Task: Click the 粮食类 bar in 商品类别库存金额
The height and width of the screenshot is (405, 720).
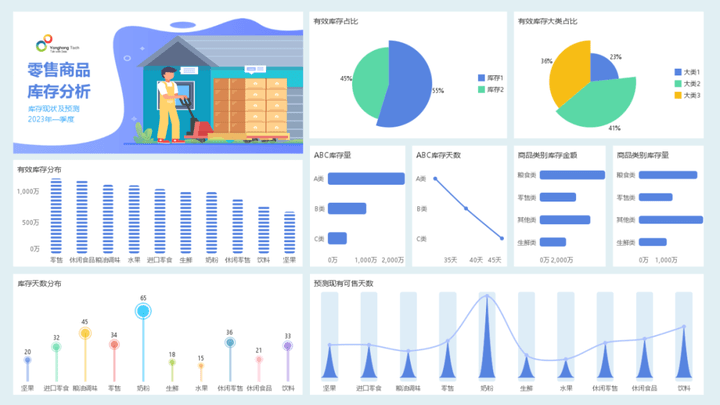Action: [x=572, y=175]
